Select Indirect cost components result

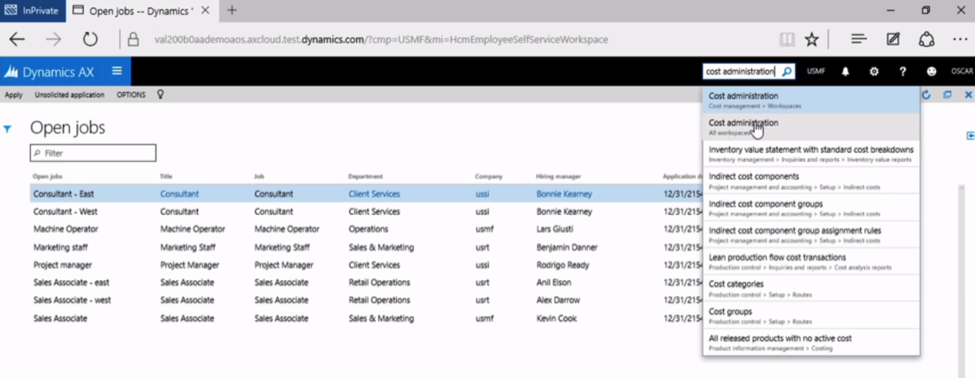(x=811, y=181)
